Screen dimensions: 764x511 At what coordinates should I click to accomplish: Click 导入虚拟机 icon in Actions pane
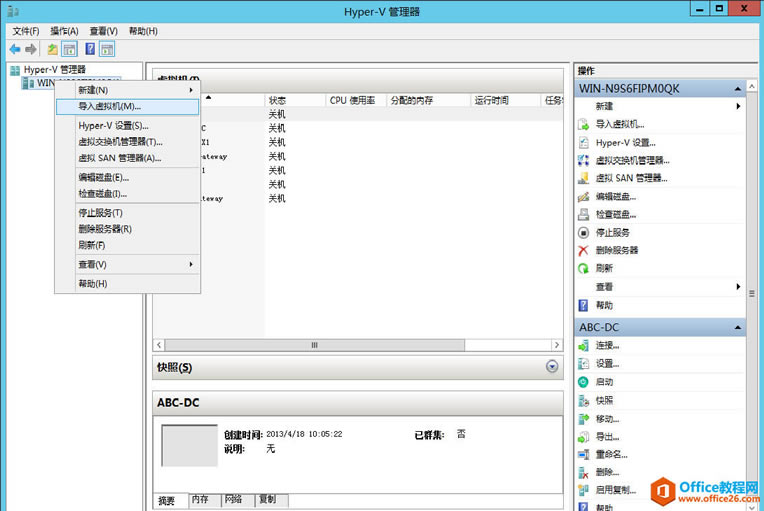[x=583, y=125]
